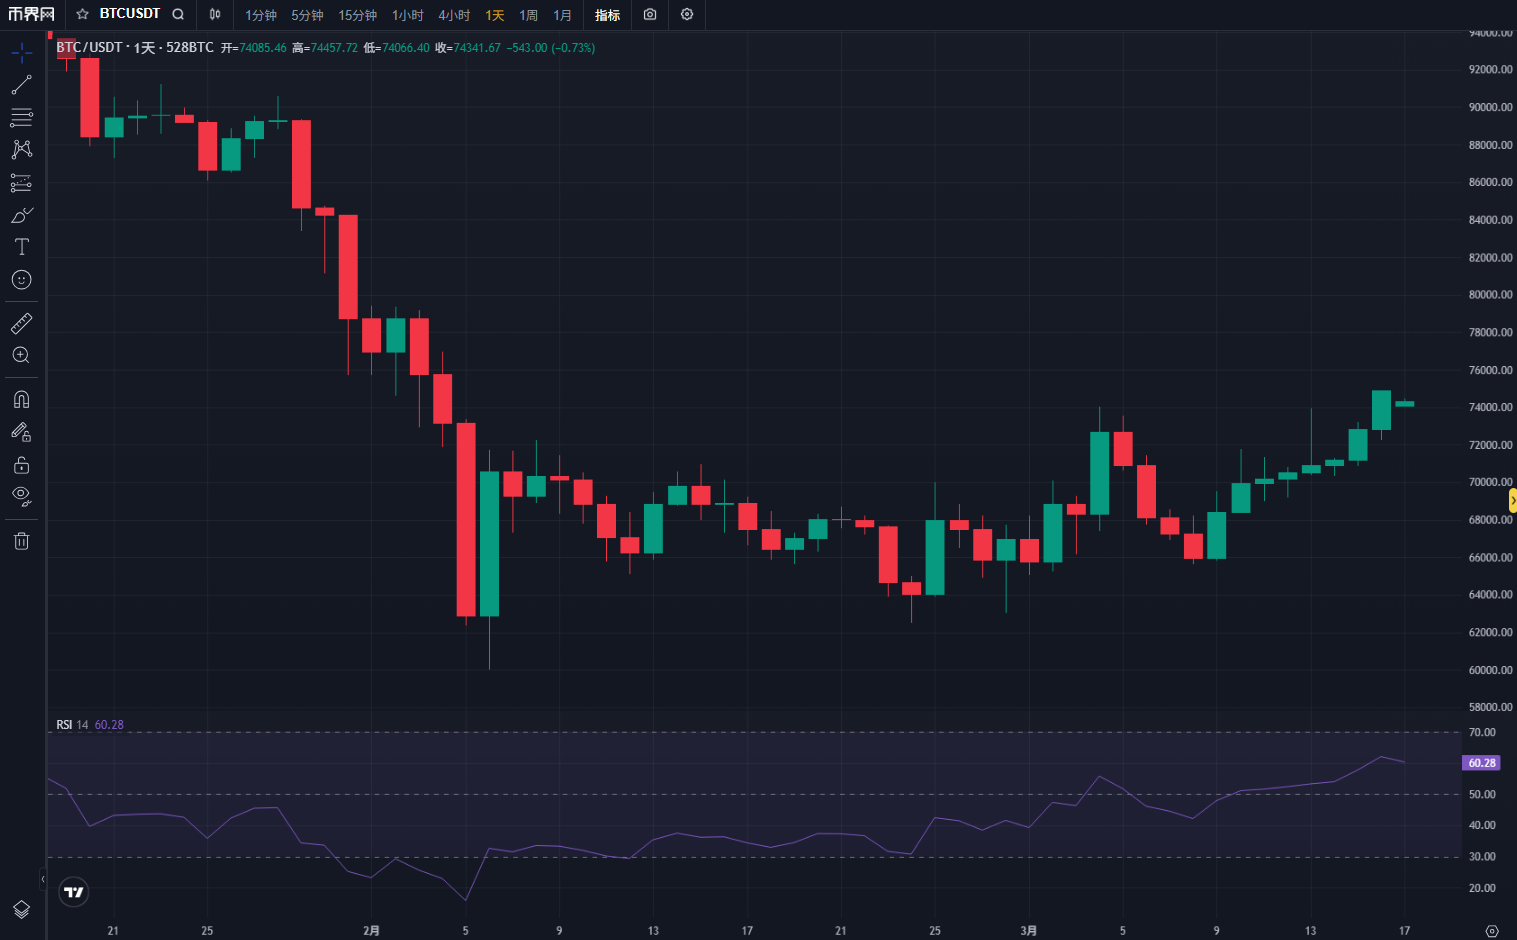Image resolution: width=1517 pixels, height=940 pixels.
Task: Switch to the 1月 monthly timeframe
Action: 563,15
